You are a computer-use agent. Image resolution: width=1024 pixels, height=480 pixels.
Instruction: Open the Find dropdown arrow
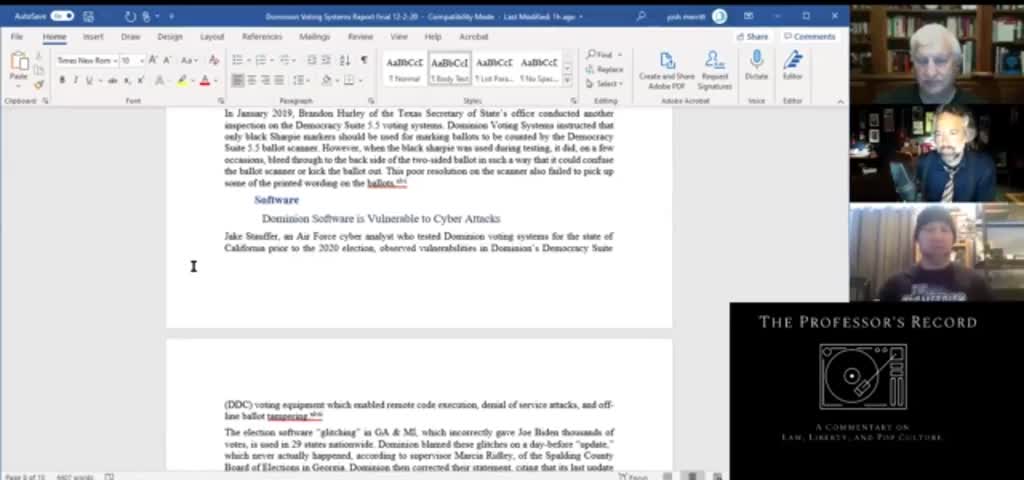(620, 55)
